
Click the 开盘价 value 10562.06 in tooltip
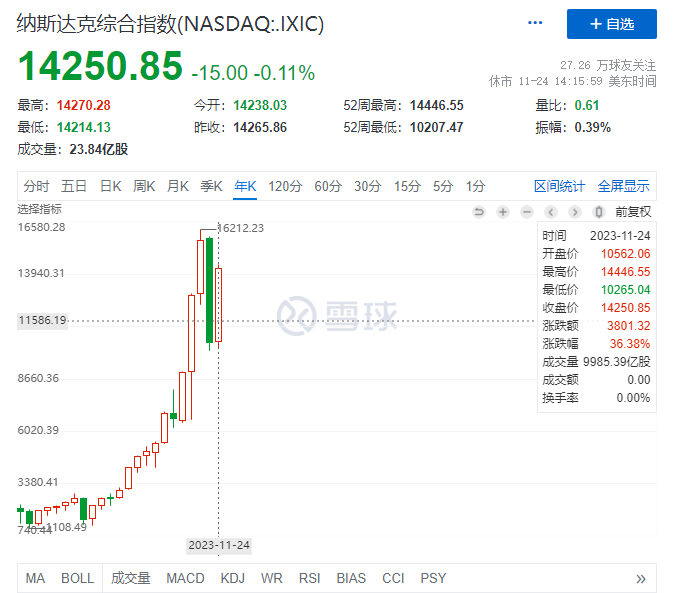(625, 254)
